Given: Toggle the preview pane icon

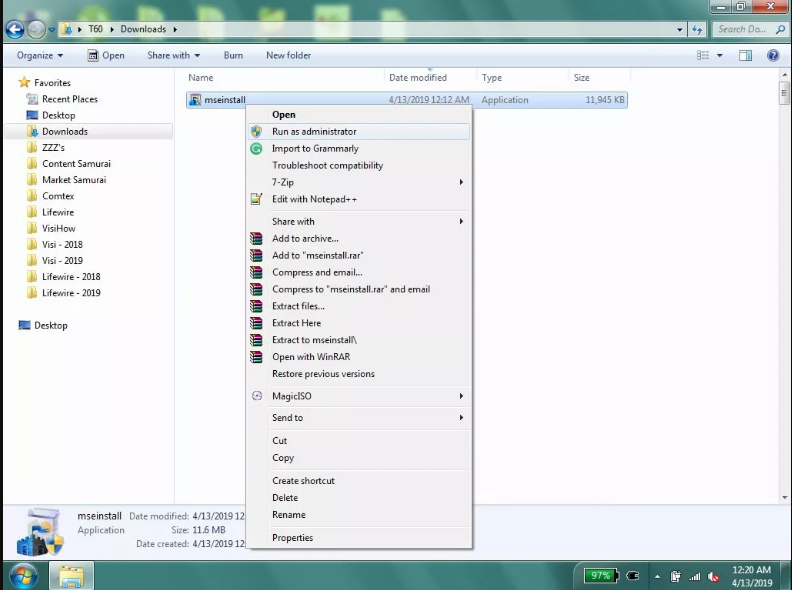Looking at the screenshot, I should point(746,56).
